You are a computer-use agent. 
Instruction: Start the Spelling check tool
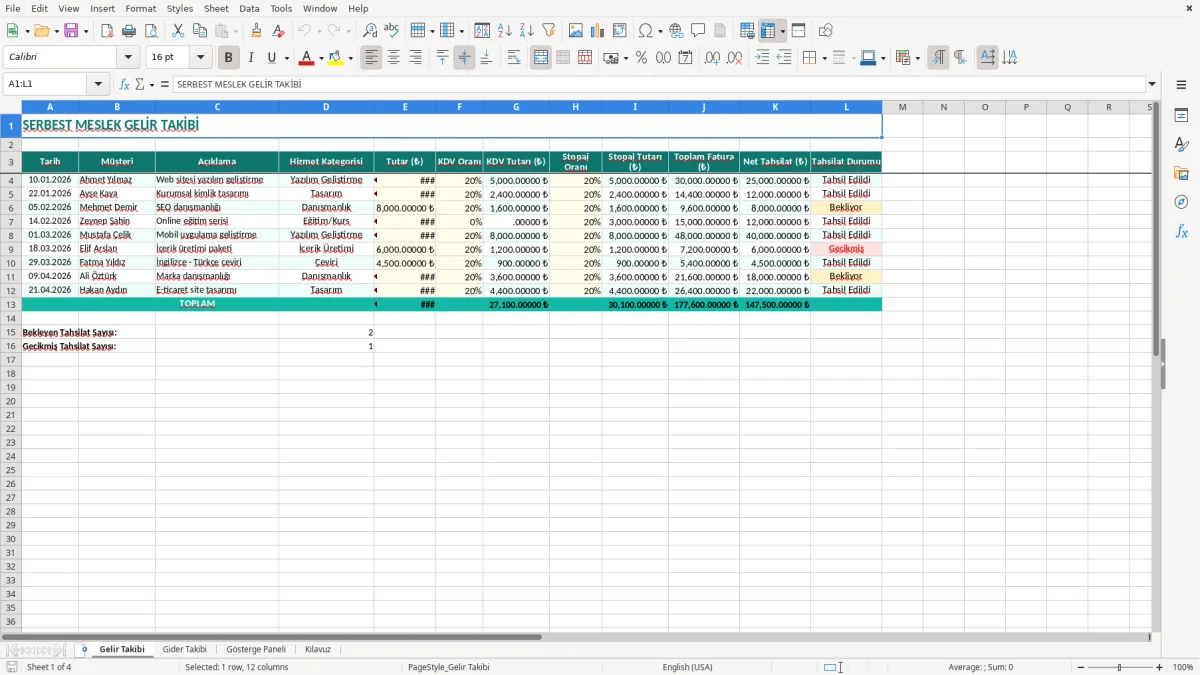[391, 31]
